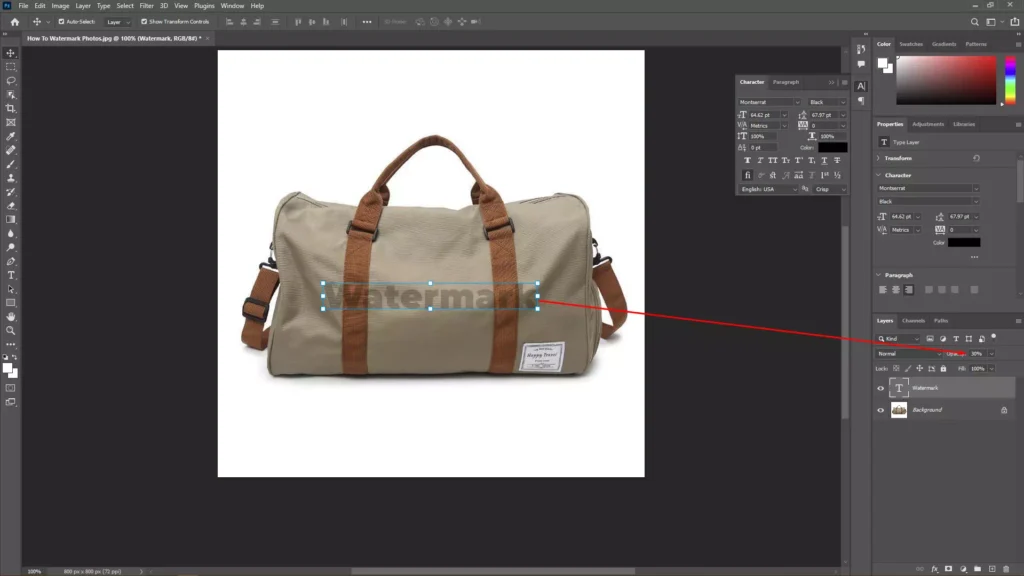The height and width of the screenshot is (576, 1024).
Task: Create a new layer with plus icon
Action: (x=992, y=569)
